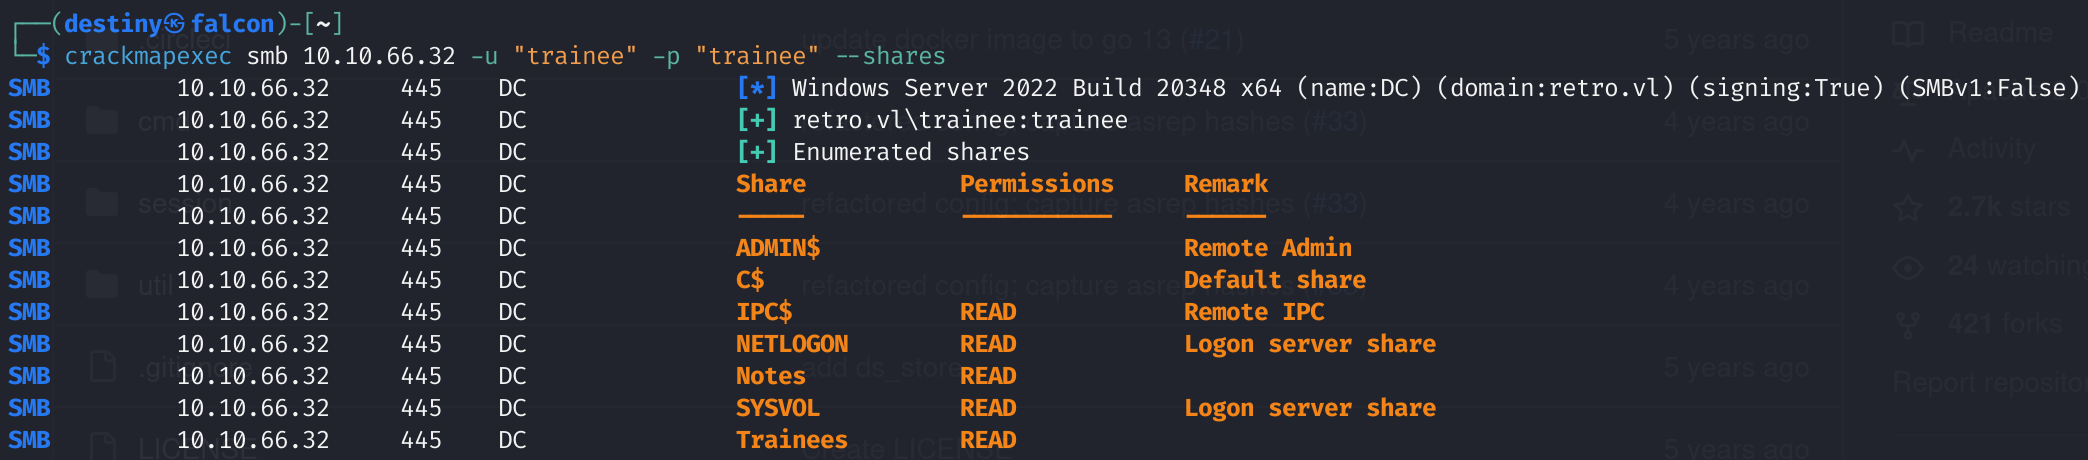Click the Activity pulse icon
This screenshot has height=460, width=2088.
1908,151
